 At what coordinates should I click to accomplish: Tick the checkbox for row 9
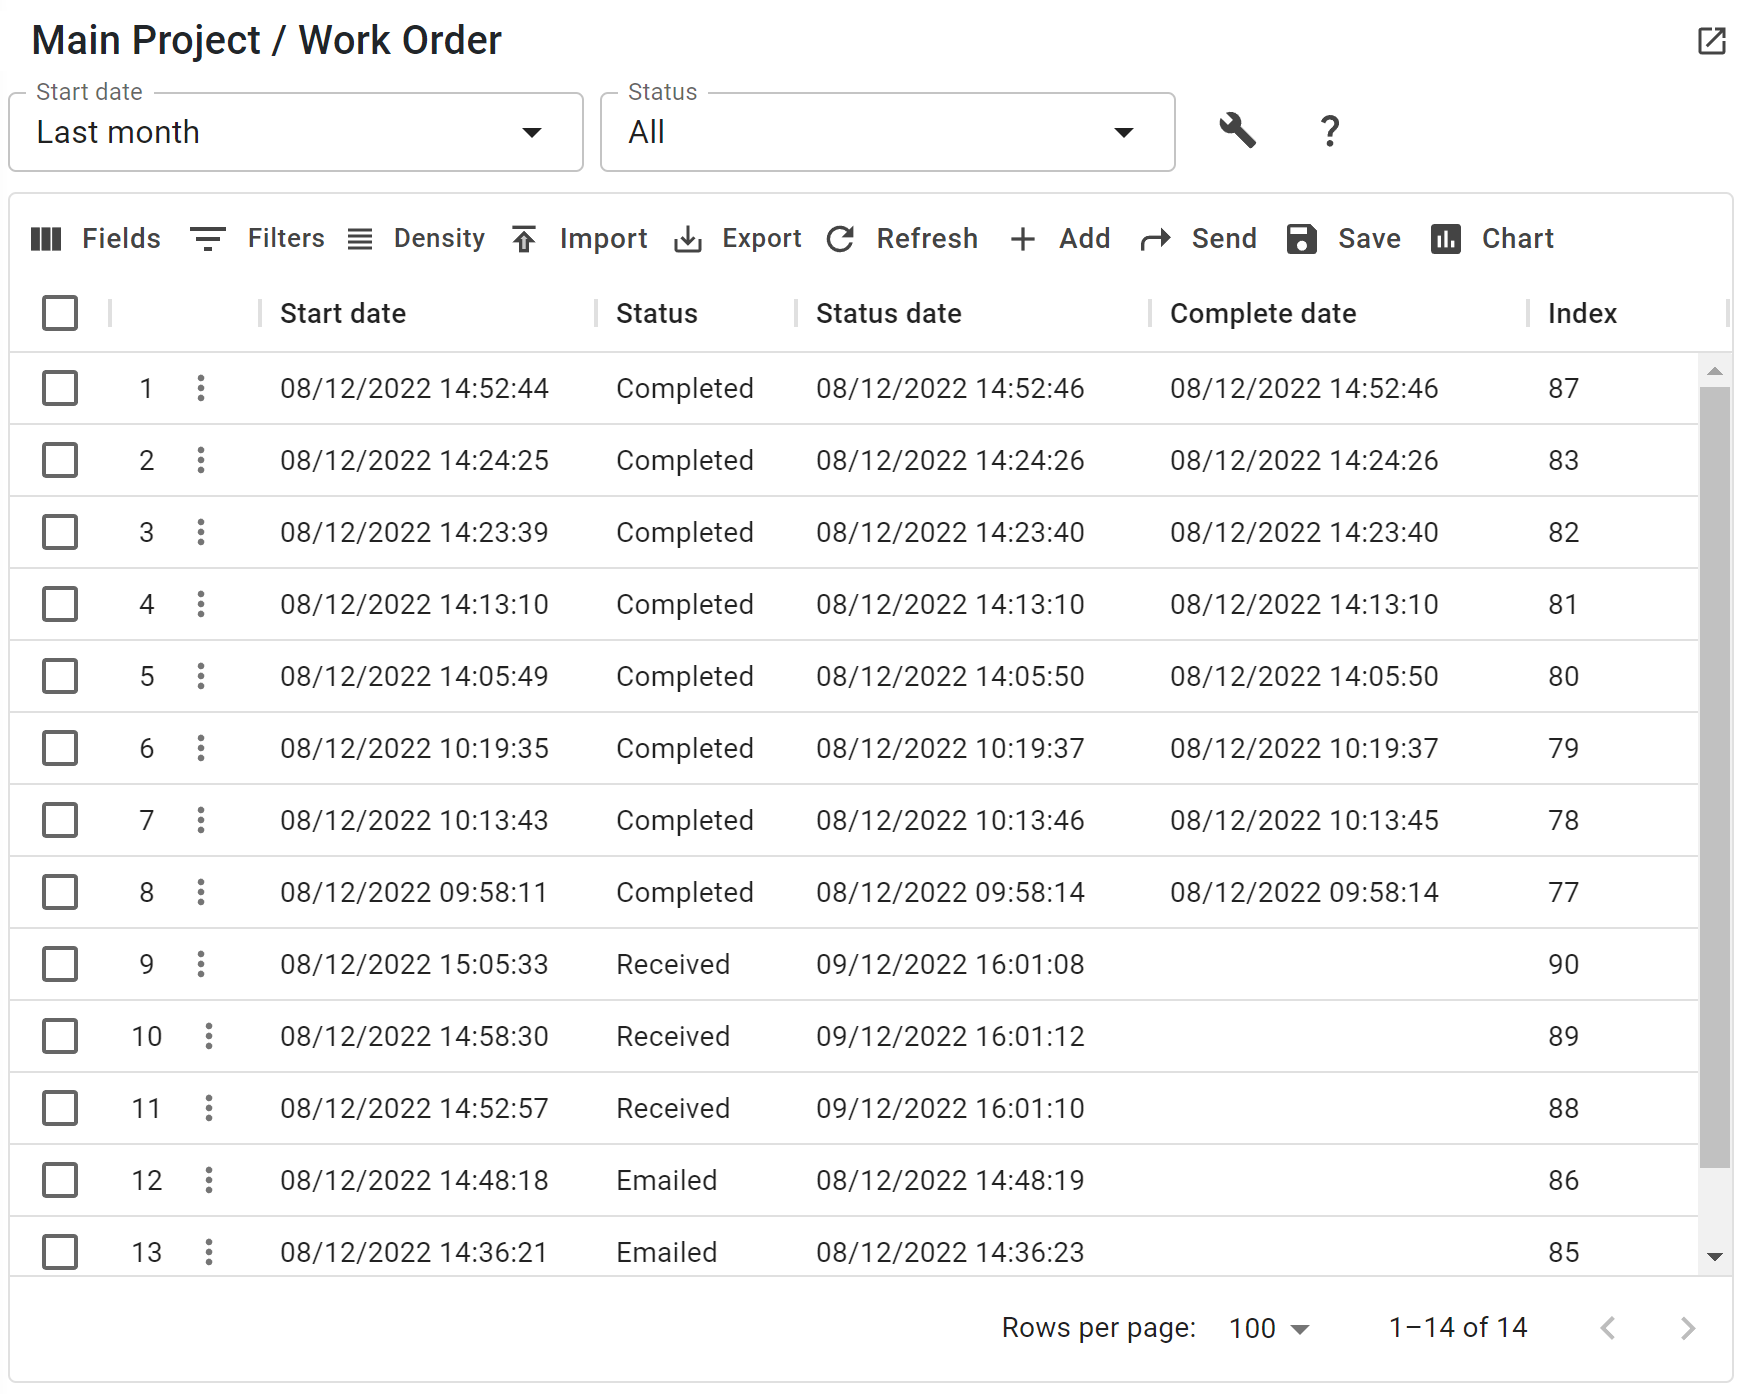tap(60, 964)
